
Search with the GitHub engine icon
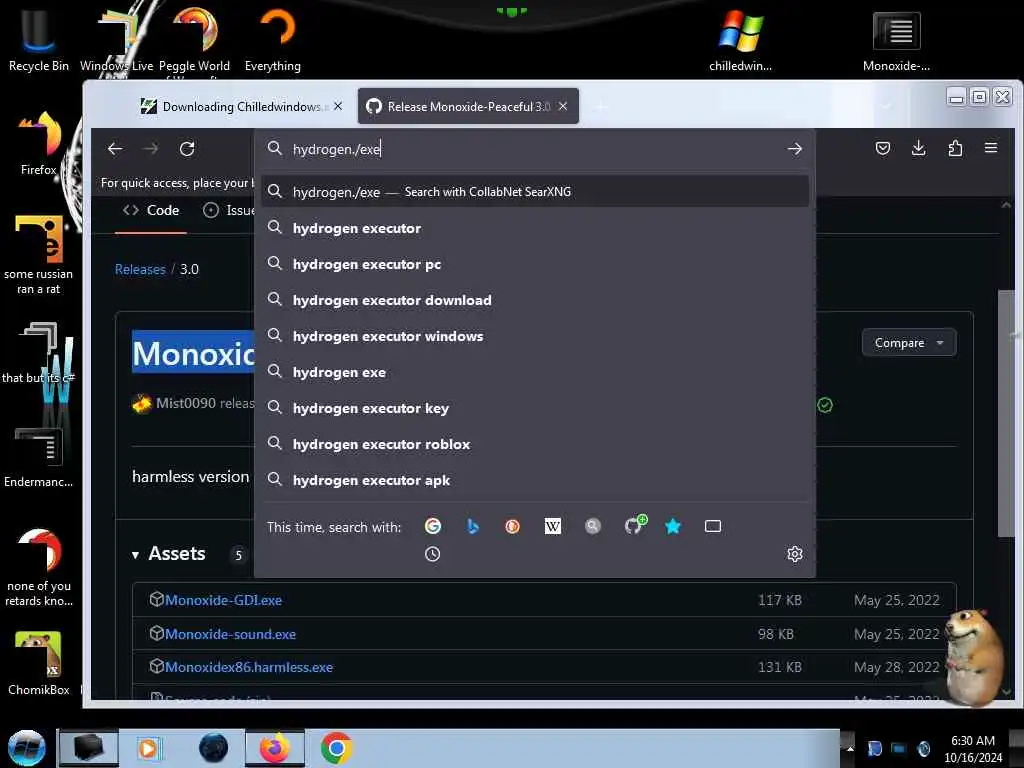pos(634,525)
